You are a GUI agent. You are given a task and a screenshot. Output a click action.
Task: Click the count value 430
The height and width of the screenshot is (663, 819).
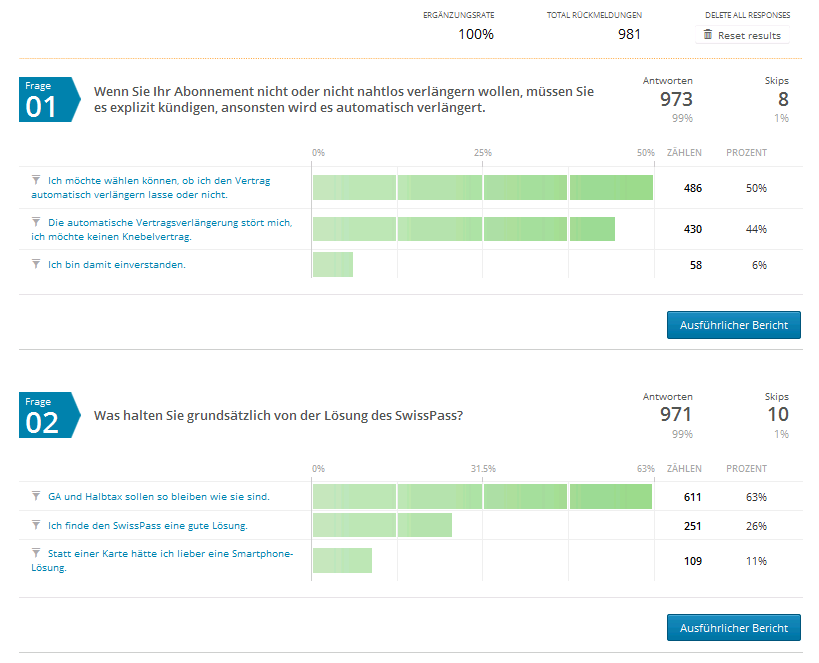(693, 229)
